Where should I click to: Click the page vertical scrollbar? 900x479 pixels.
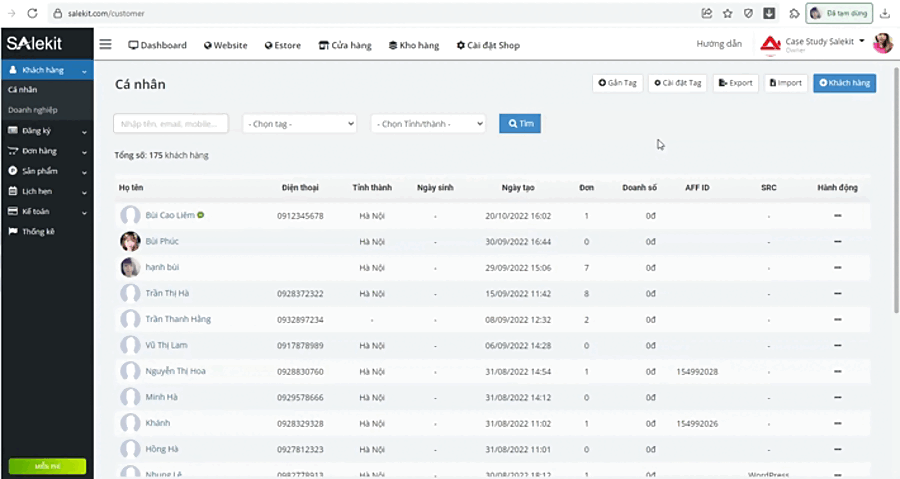tap(896, 189)
